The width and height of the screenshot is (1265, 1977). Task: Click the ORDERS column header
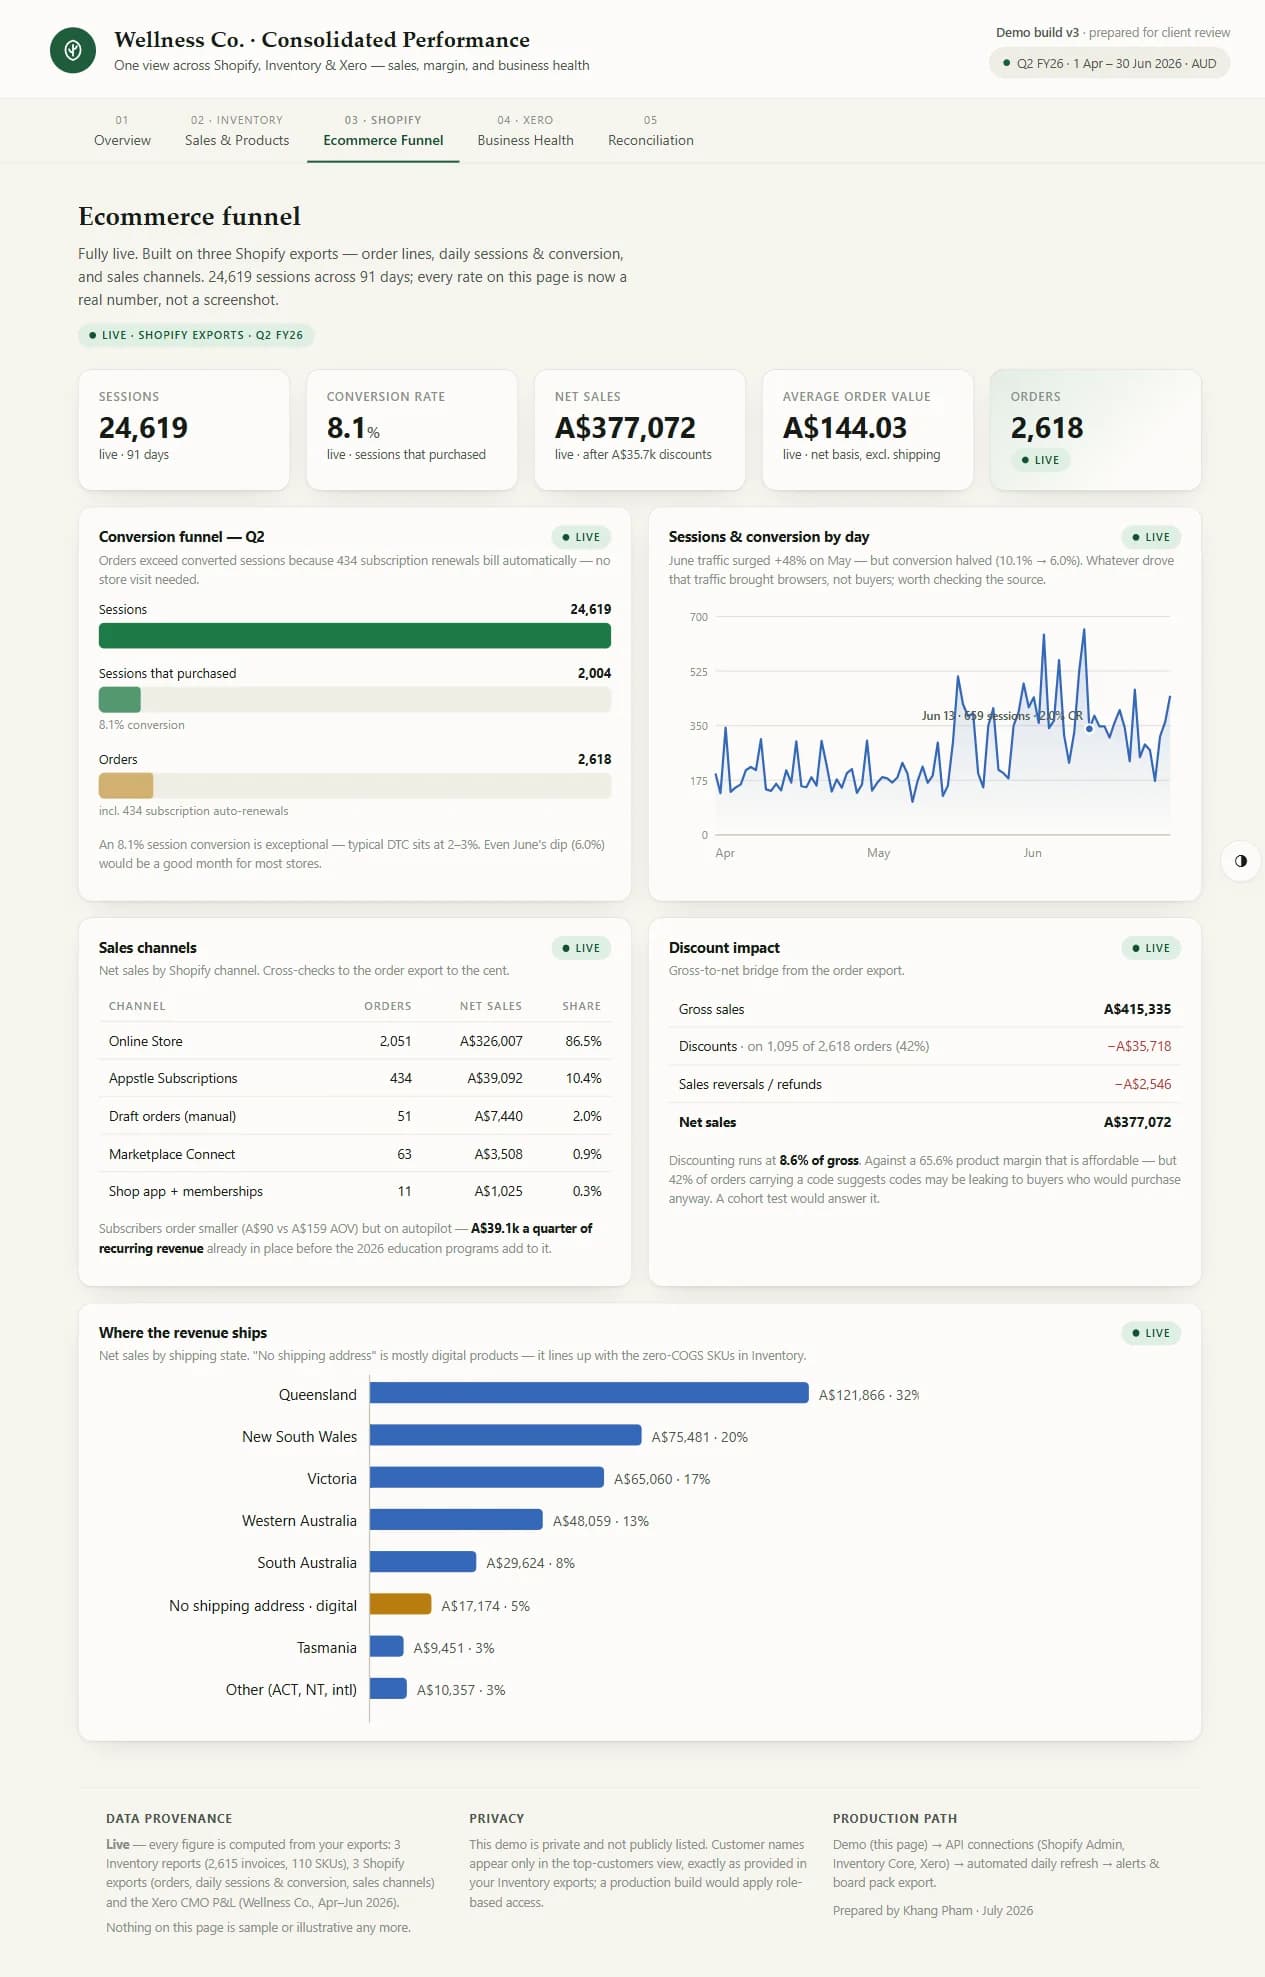click(x=388, y=1006)
